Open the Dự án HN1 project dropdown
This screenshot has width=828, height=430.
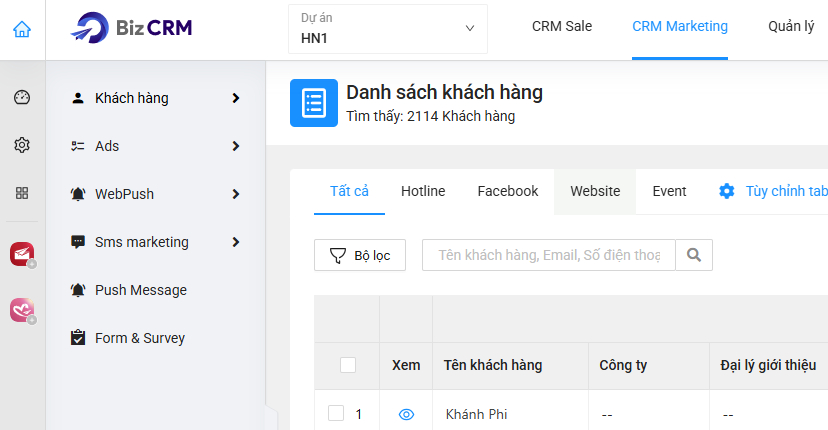pyautogui.click(x=388, y=29)
